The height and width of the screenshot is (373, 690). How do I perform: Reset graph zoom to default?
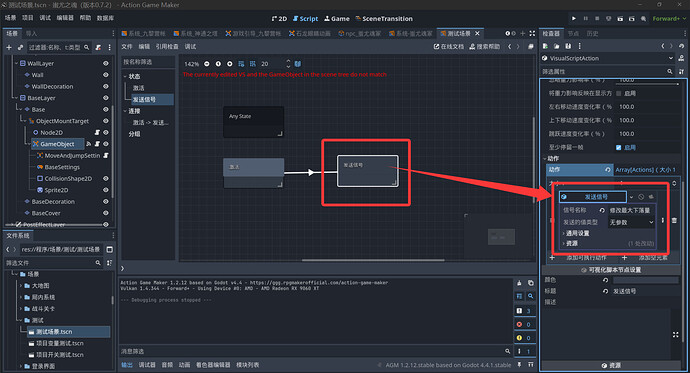coord(218,64)
